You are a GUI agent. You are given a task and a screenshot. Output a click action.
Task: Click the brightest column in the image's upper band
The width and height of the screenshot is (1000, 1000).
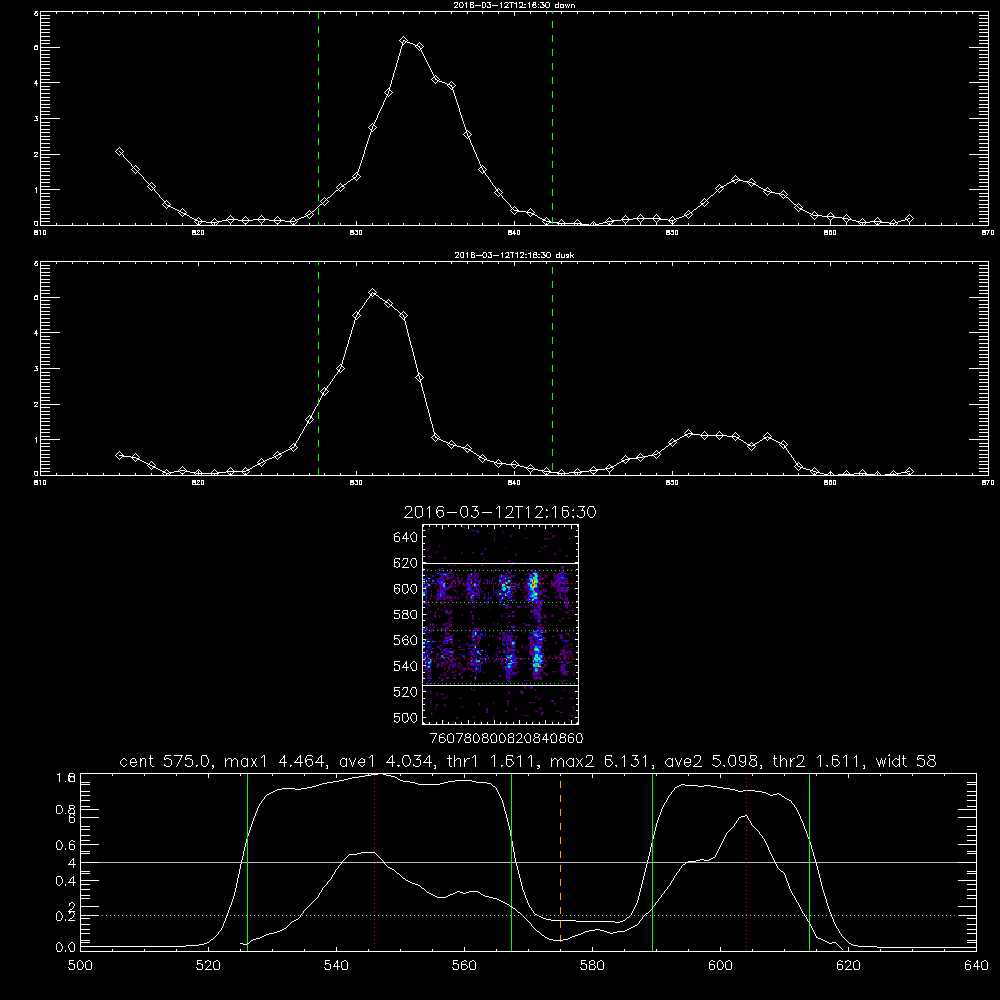coord(533,587)
